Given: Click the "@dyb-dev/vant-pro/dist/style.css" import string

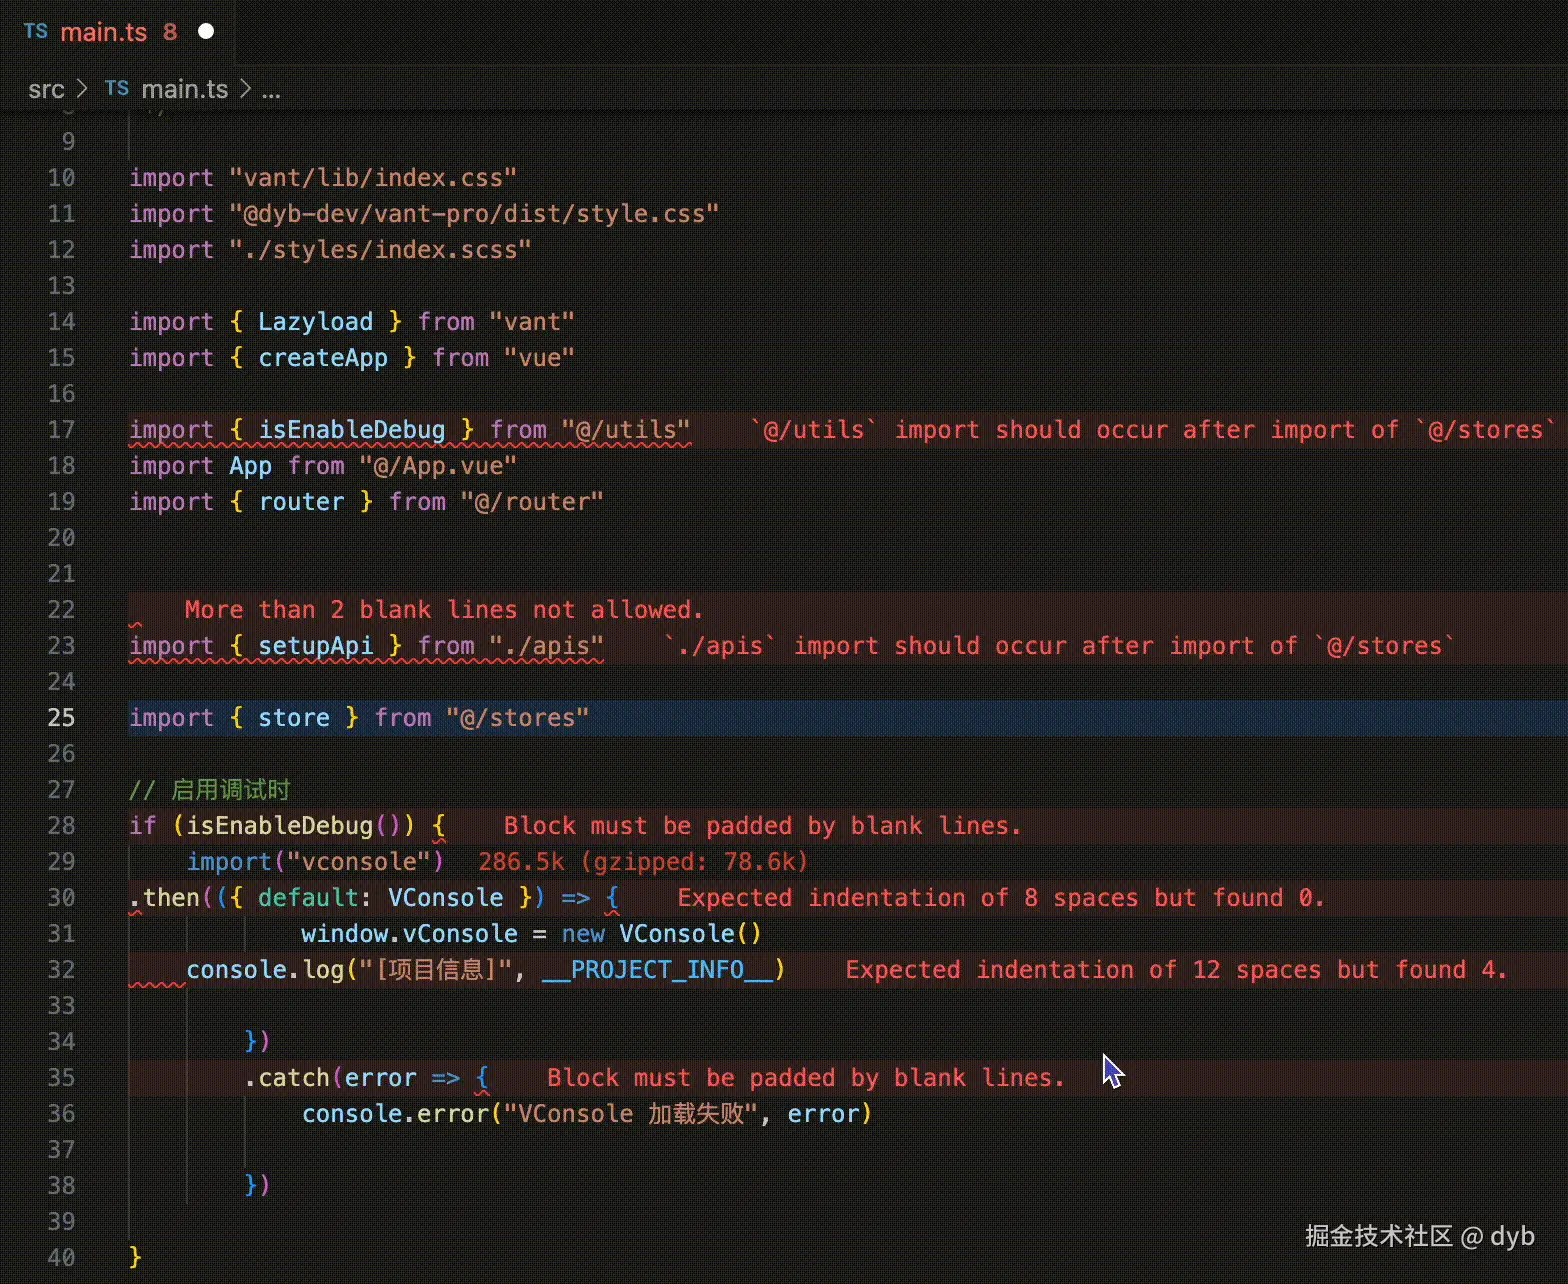Looking at the screenshot, I should tap(474, 214).
